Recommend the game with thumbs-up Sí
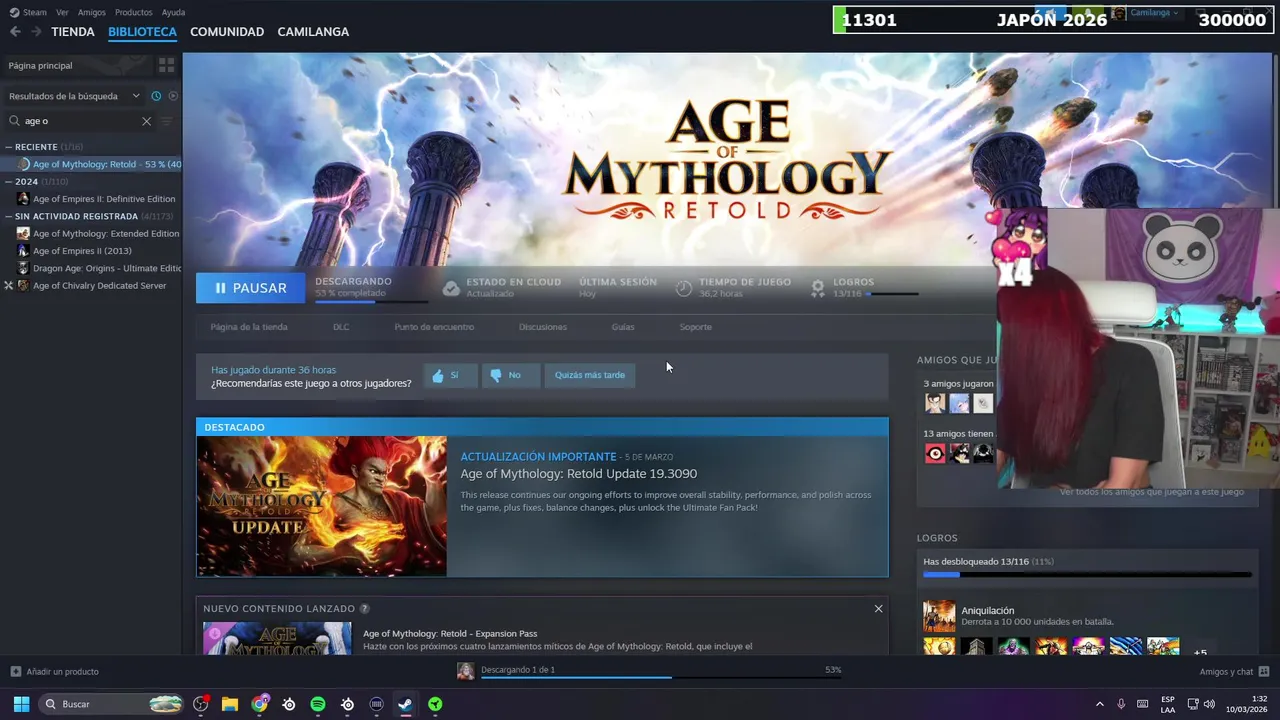This screenshot has width=1280, height=720. coord(450,375)
